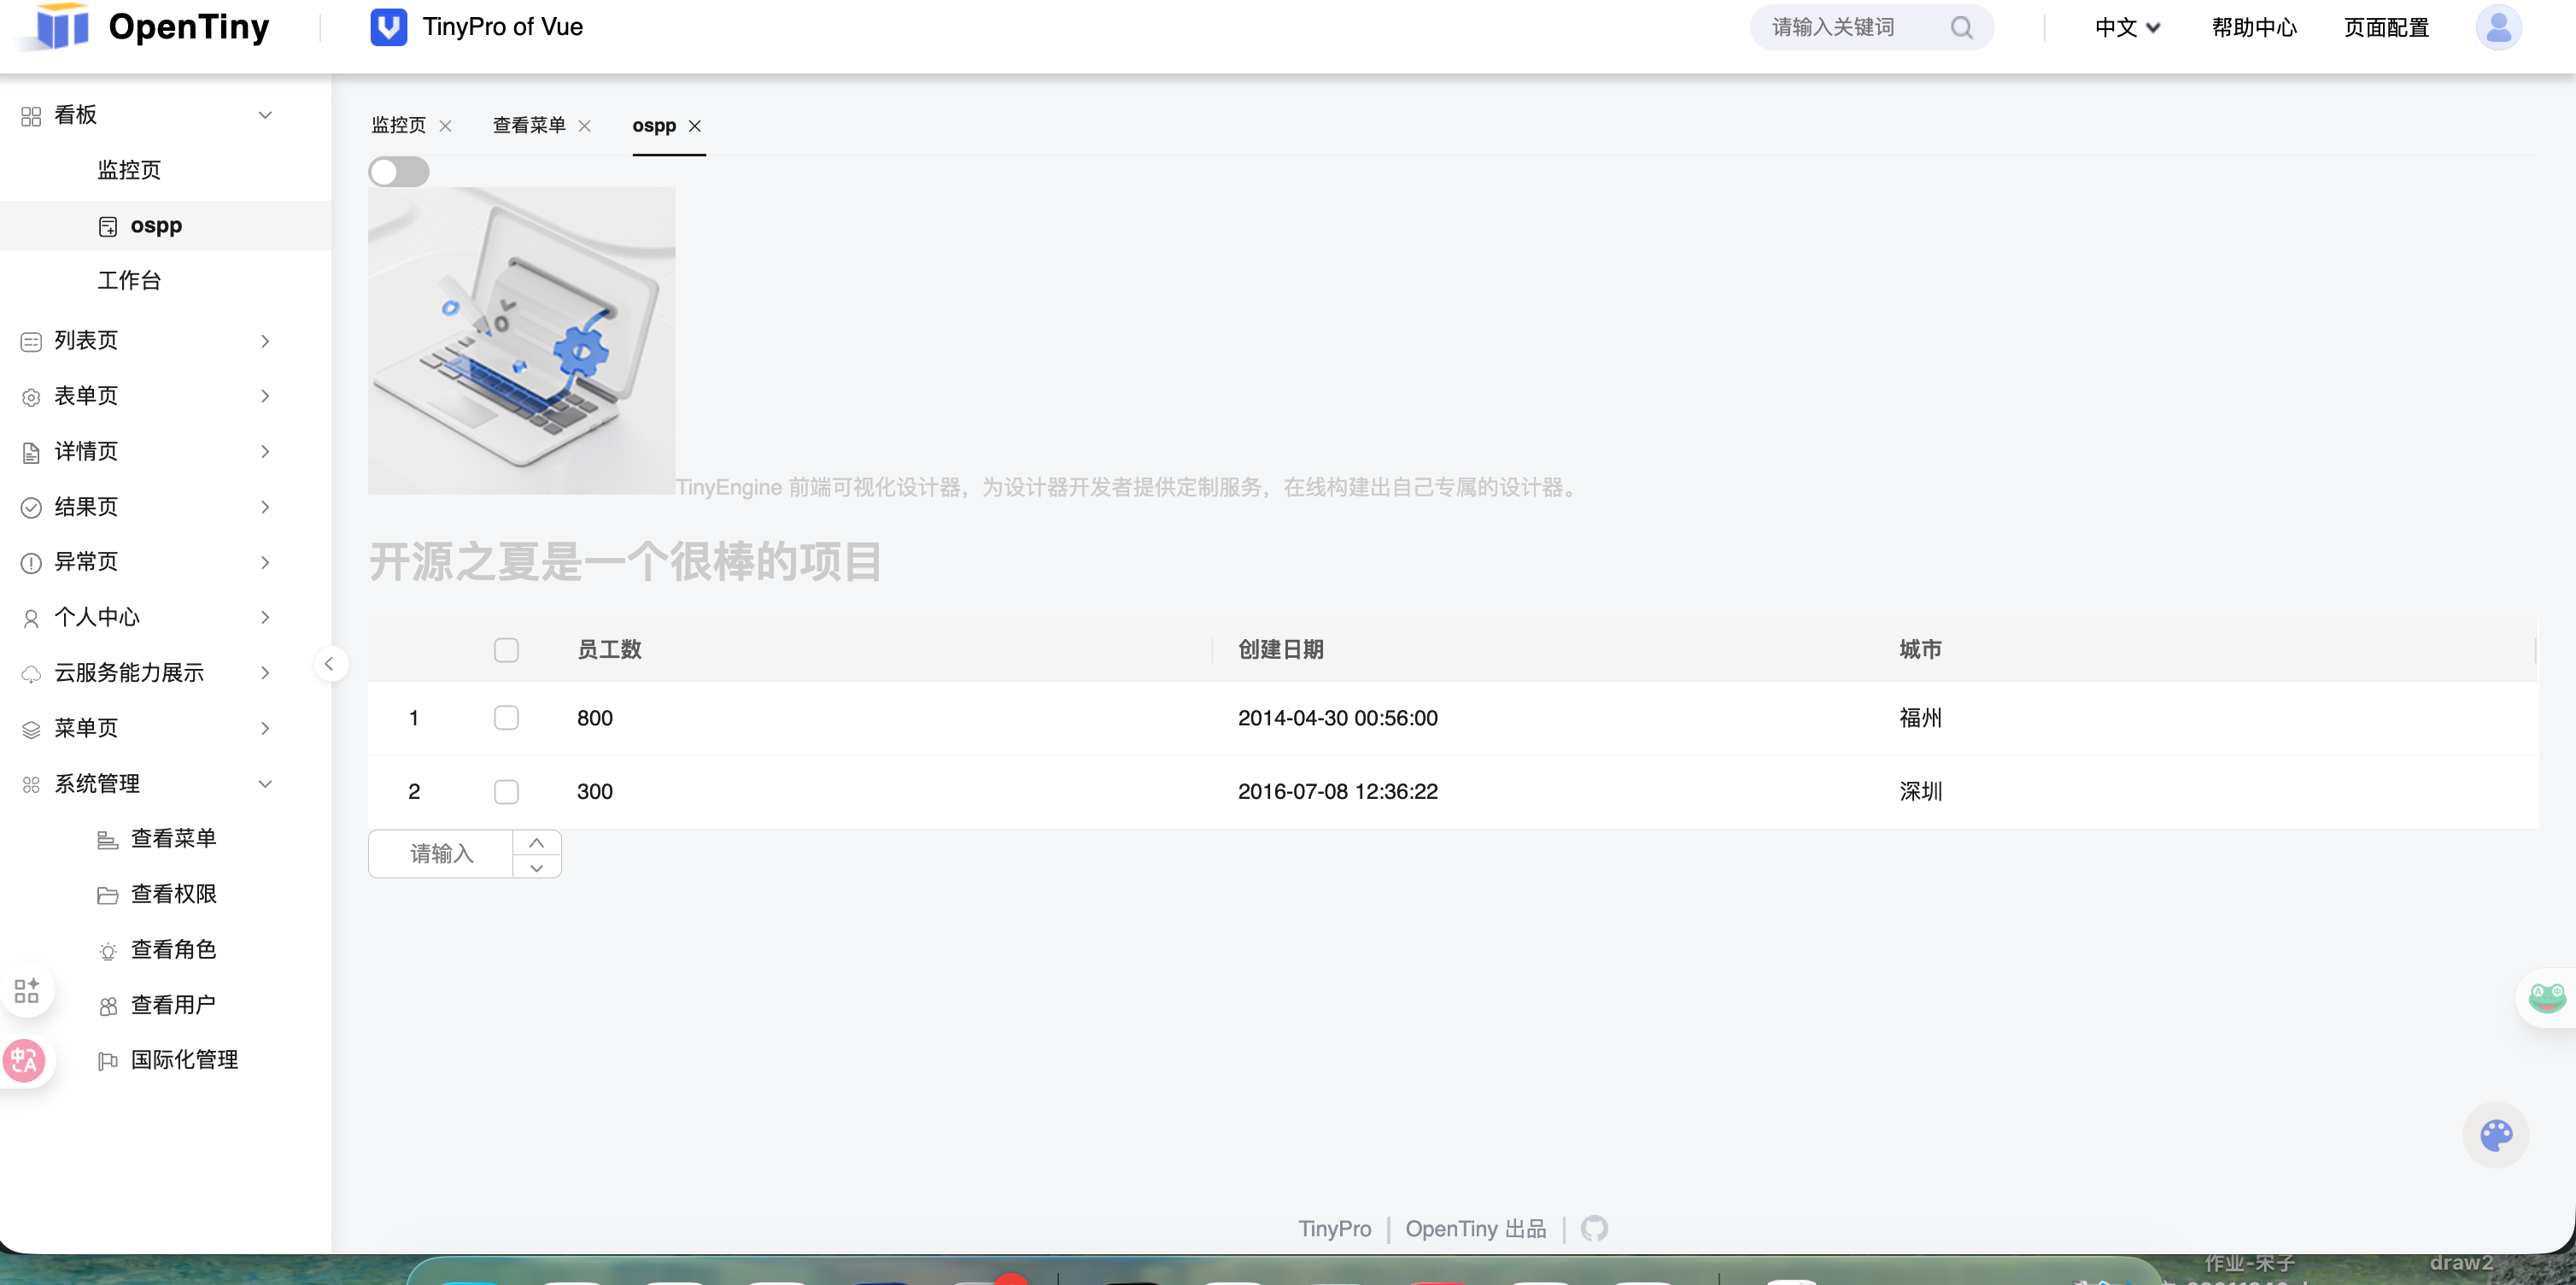The image size is (2576, 1285).
Task: Open the 中文 language dropdown
Action: pos(2127,27)
